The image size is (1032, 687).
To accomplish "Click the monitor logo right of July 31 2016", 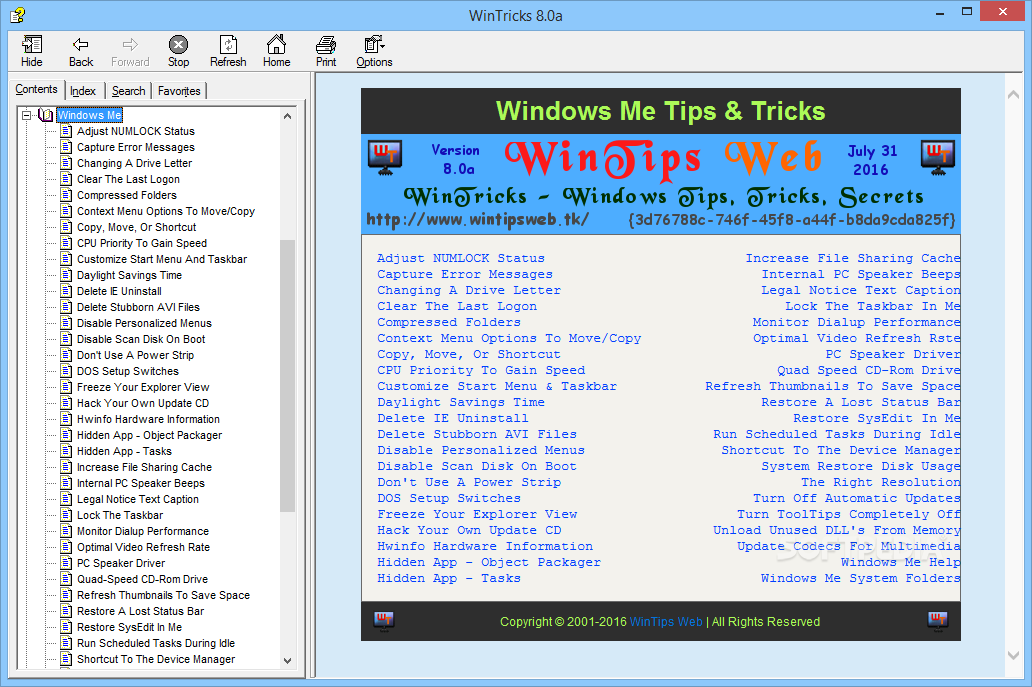I will (x=938, y=159).
